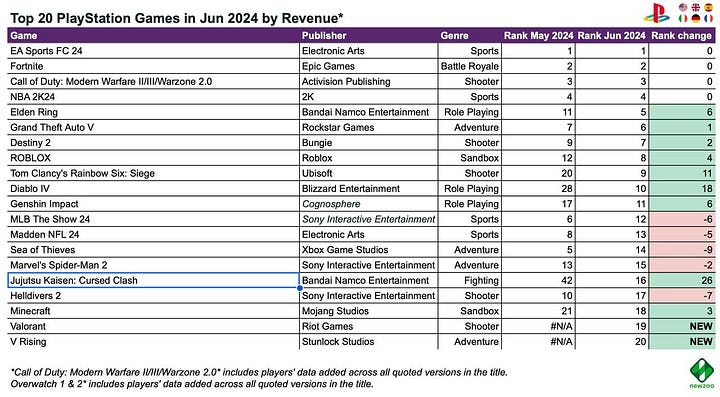Select the Blizzard Entertainment cell

coord(368,189)
